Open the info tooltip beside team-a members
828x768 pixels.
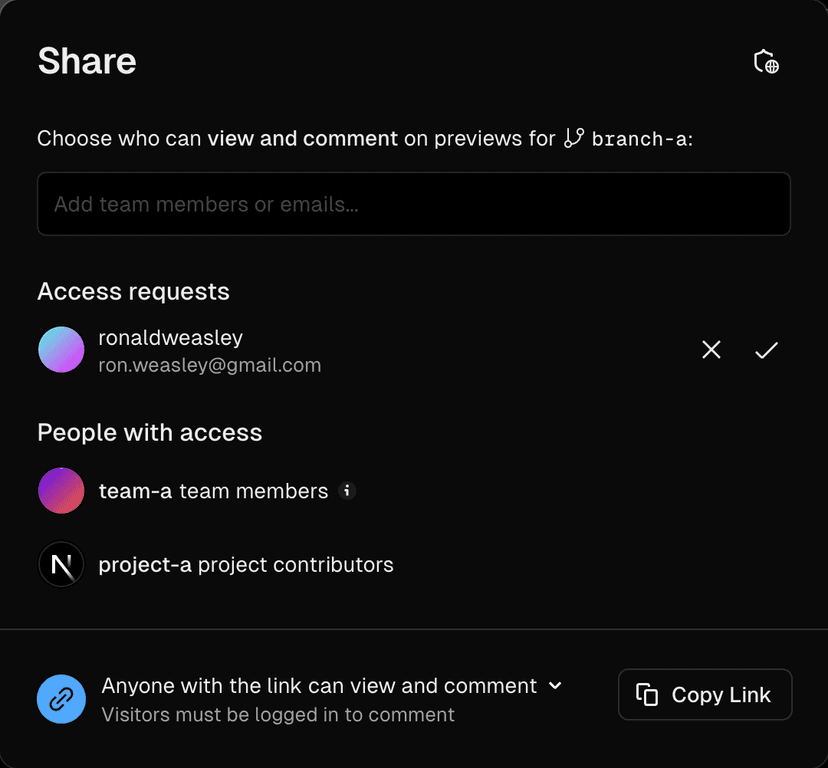pos(347,491)
